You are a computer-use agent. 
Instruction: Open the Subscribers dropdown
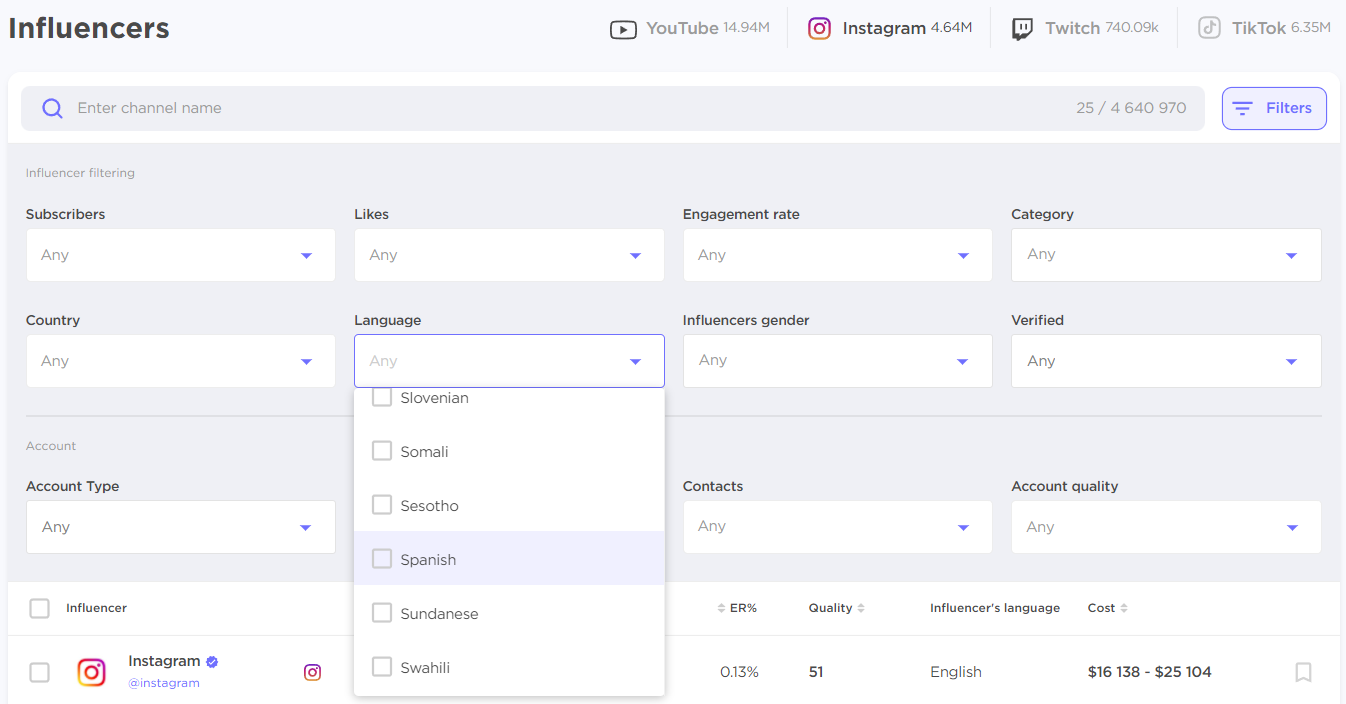click(180, 255)
